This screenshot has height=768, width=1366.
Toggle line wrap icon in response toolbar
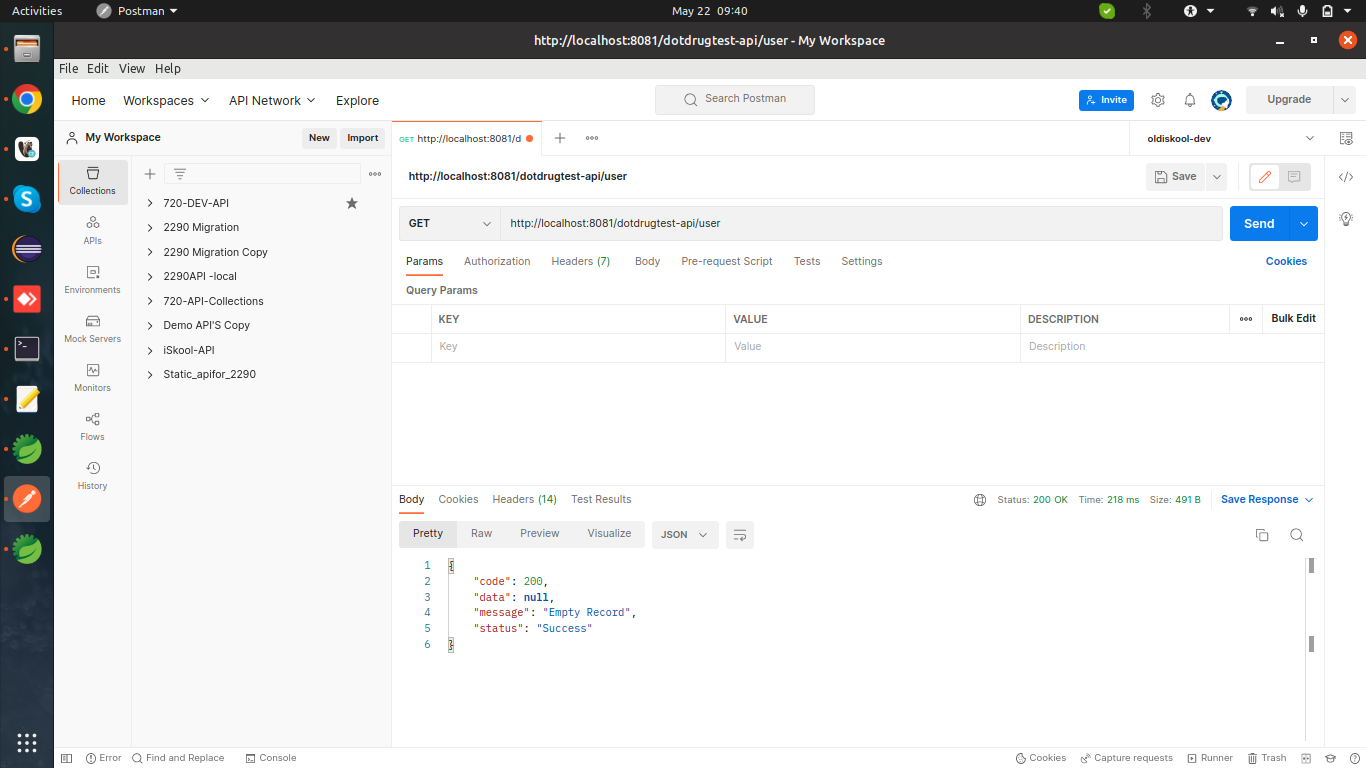740,535
